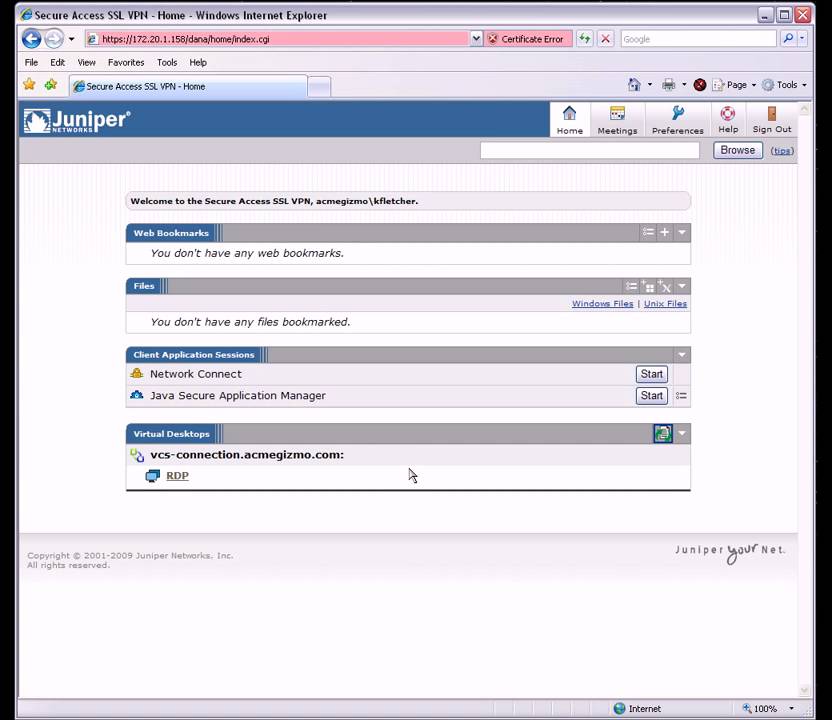Select the Secure Access SSL VPN tab
The height and width of the screenshot is (720, 832).
pyautogui.click(x=188, y=86)
